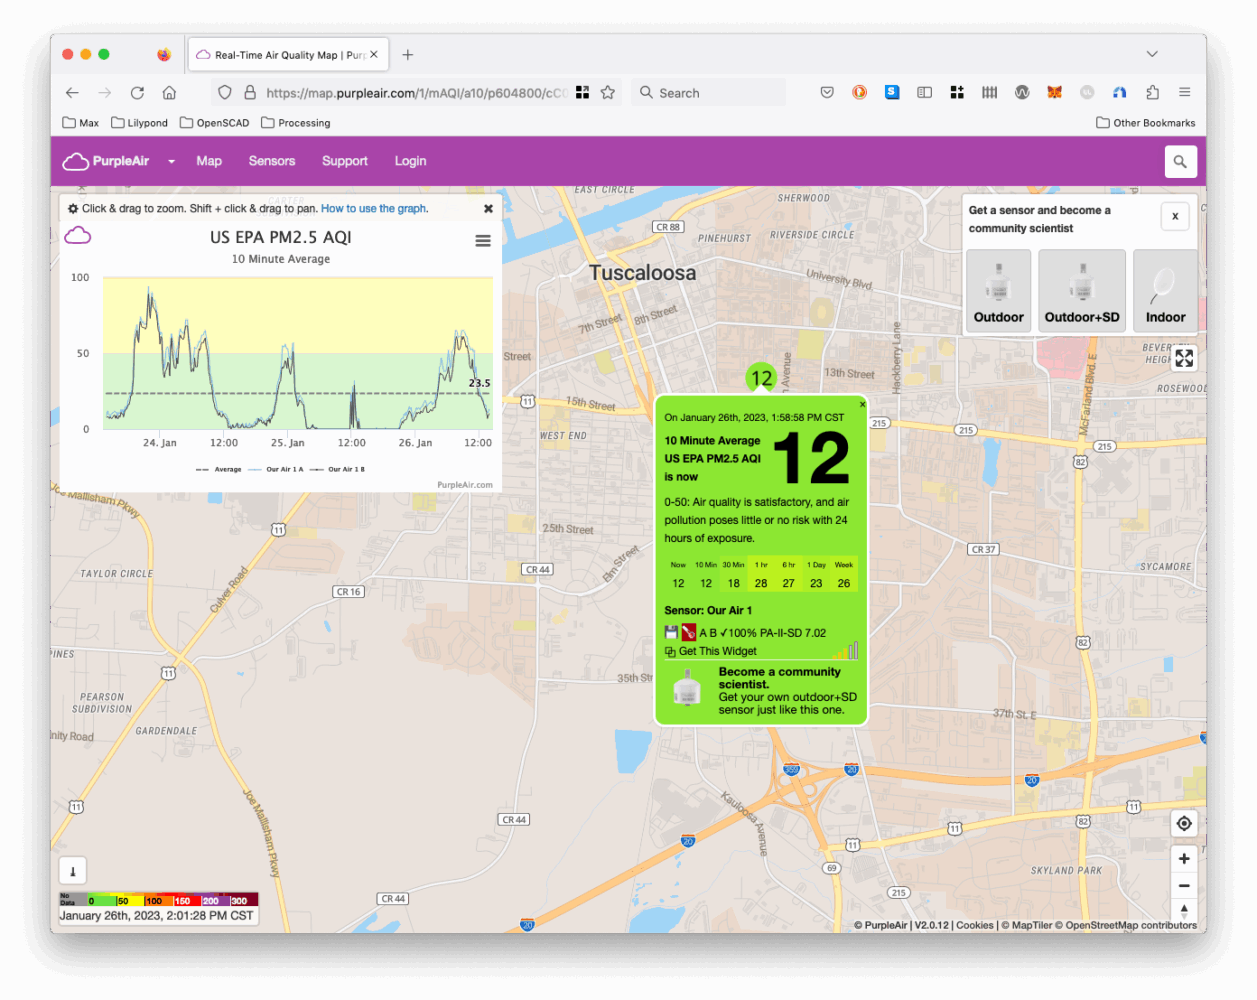Reset the map compass bearing
This screenshot has width=1257, height=1000.
tap(1184, 911)
